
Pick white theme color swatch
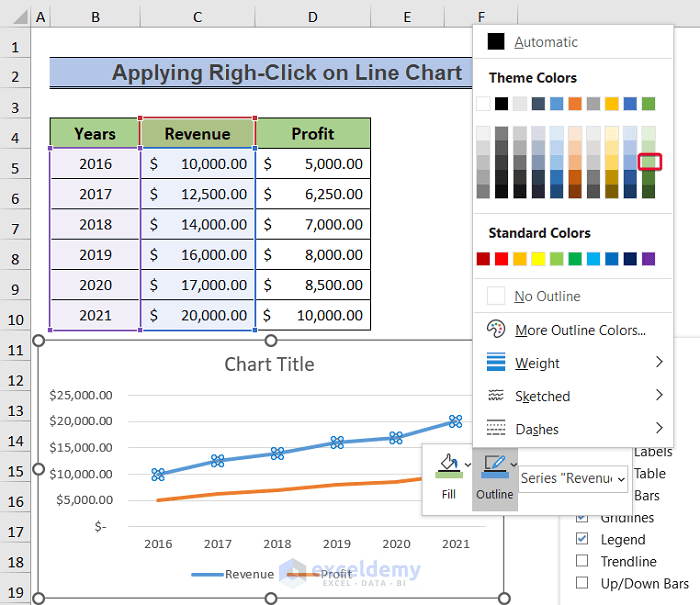click(x=483, y=104)
